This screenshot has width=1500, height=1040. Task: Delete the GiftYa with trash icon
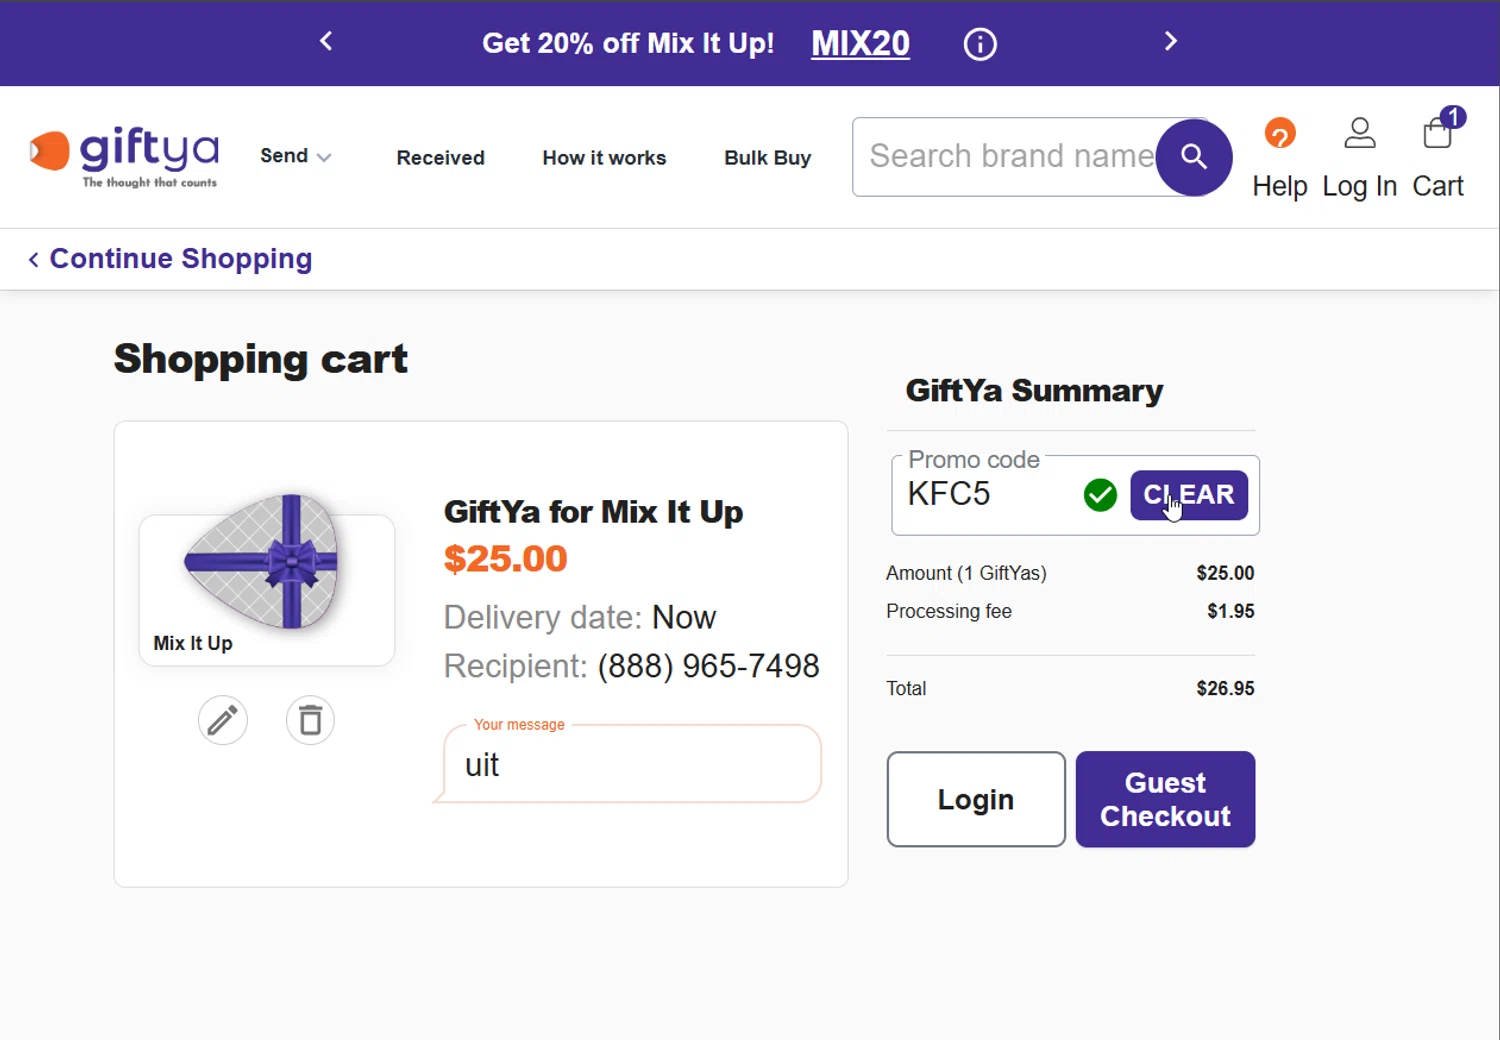click(310, 720)
